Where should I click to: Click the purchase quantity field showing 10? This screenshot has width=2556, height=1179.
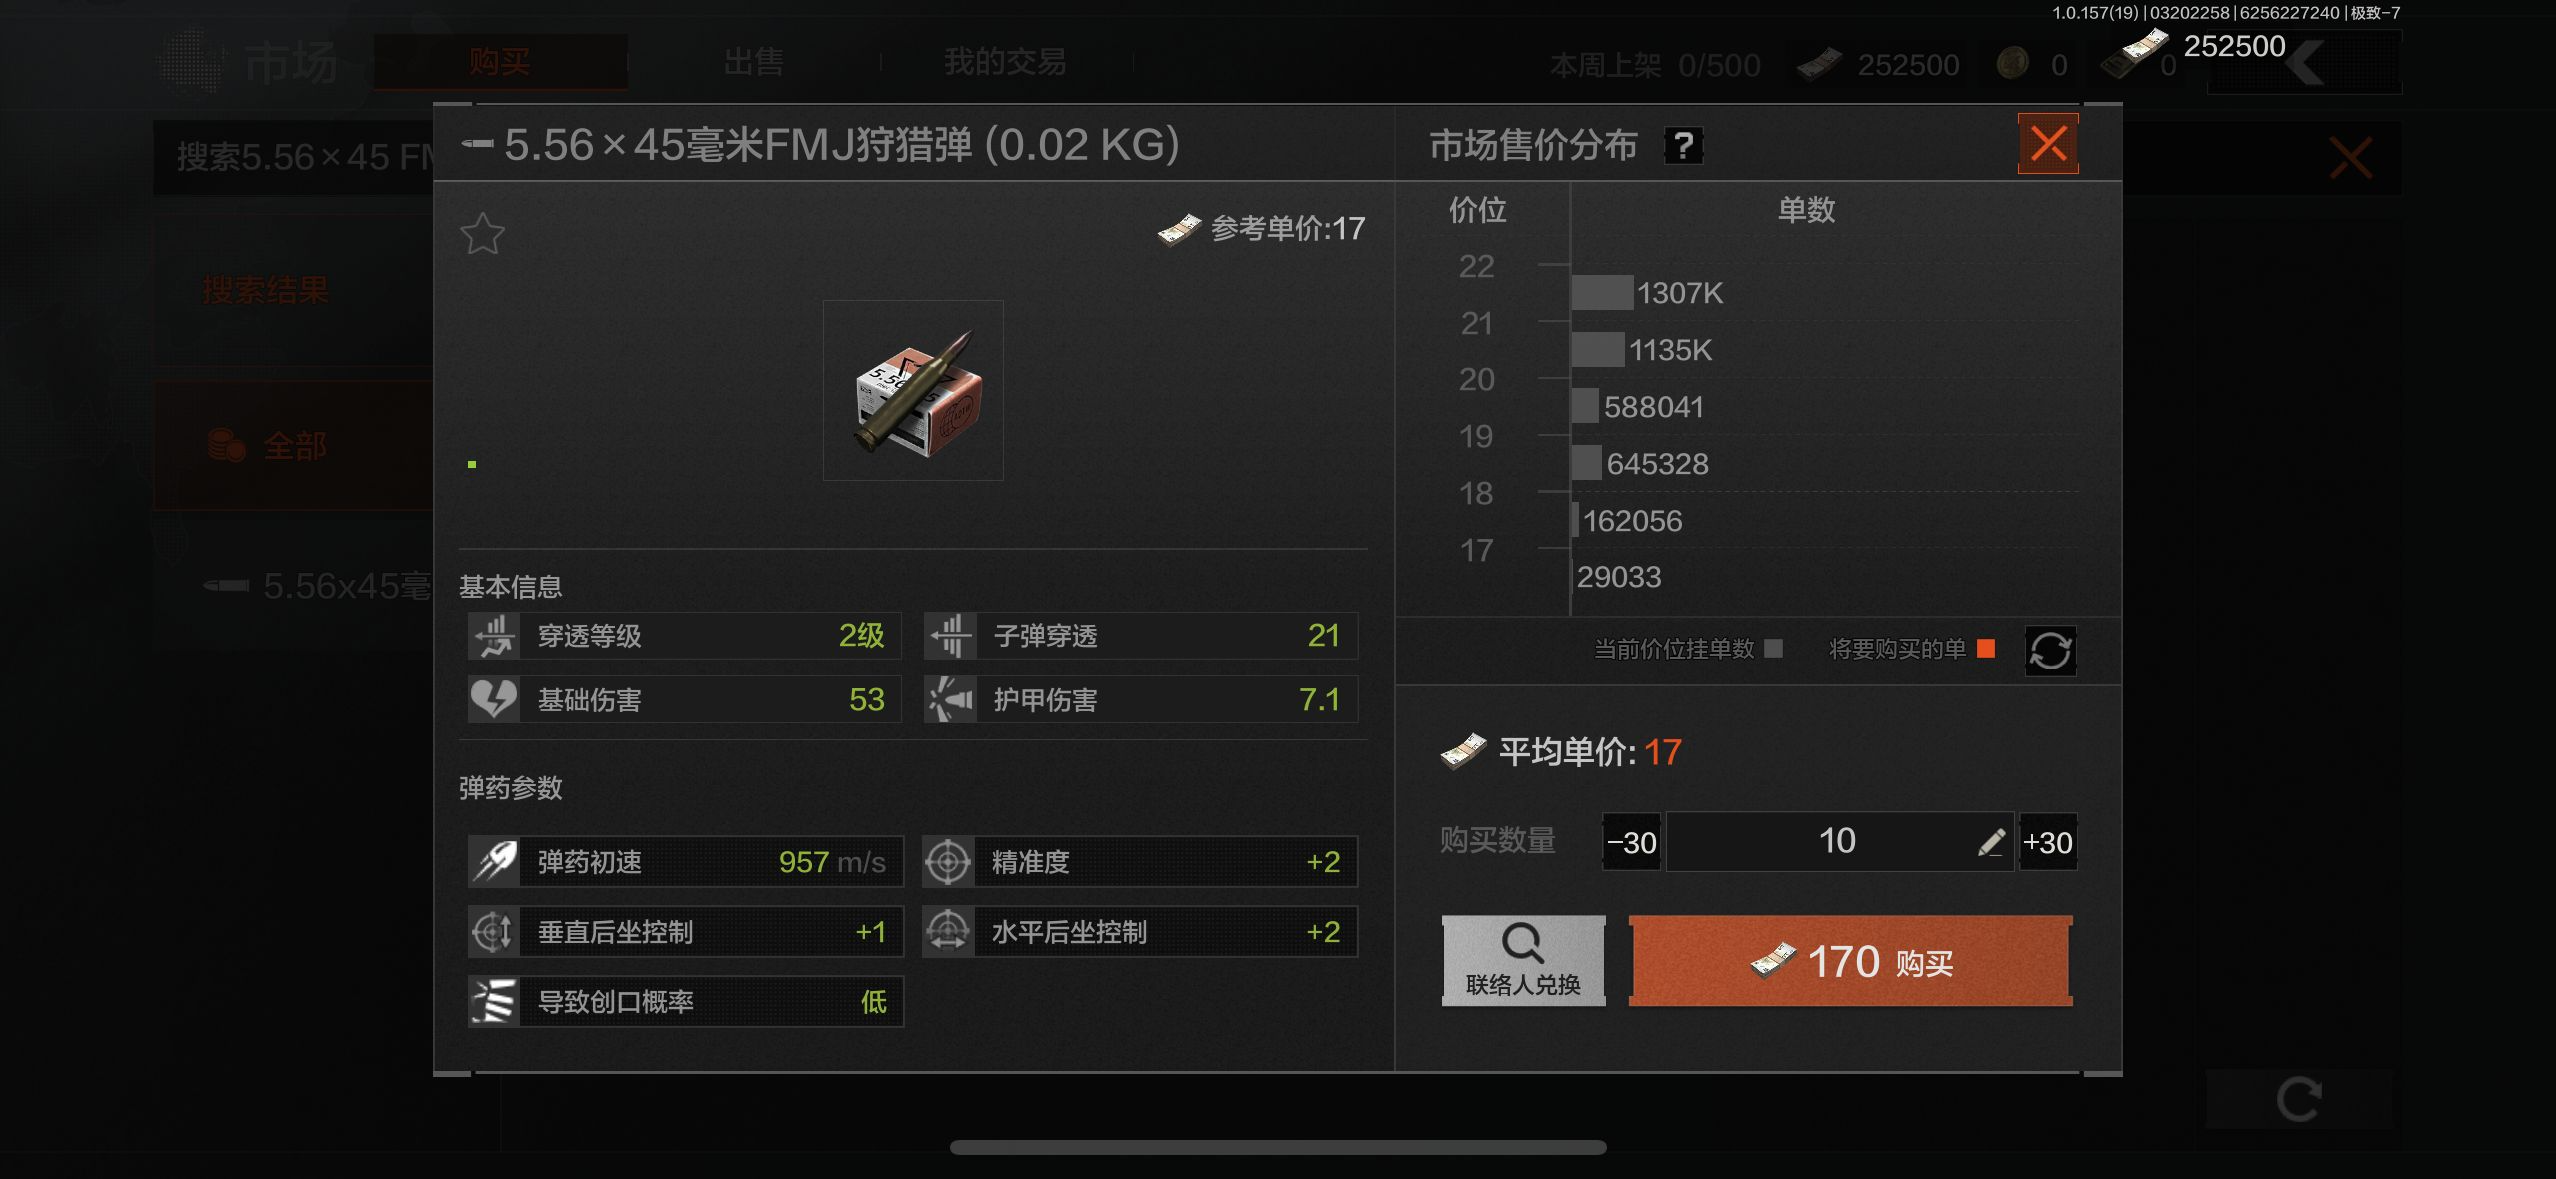click(x=1838, y=841)
